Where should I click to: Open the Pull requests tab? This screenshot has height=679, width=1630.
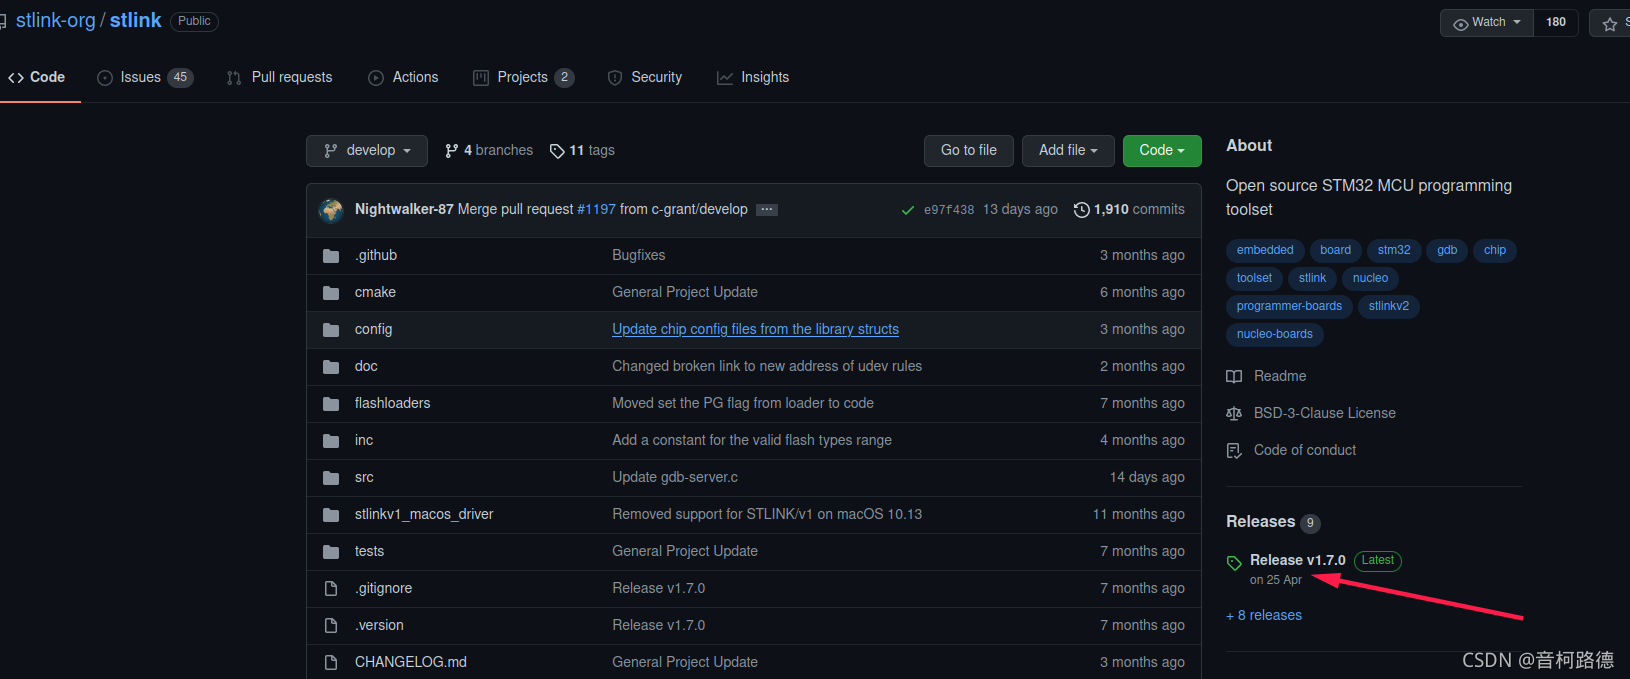pyautogui.click(x=279, y=77)
